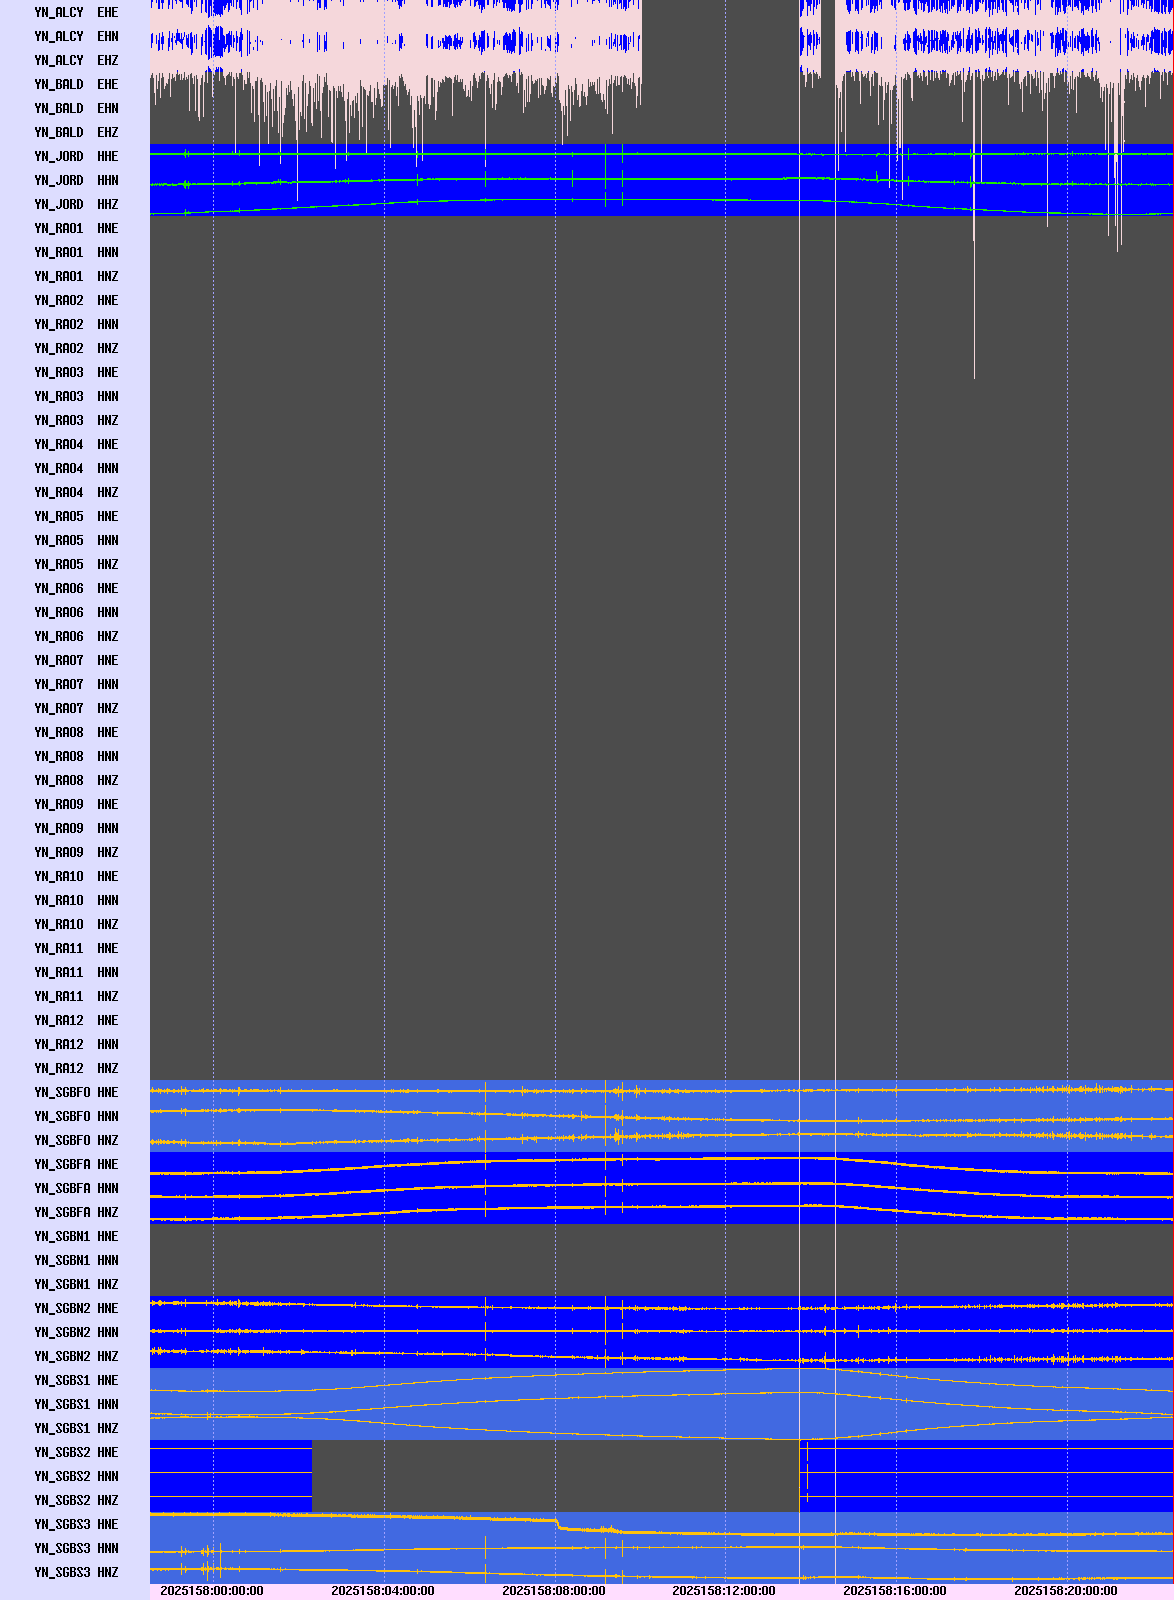Select the YN_SGBFA HNE channel label
1174x1600 pixels.
point(76,1164)
